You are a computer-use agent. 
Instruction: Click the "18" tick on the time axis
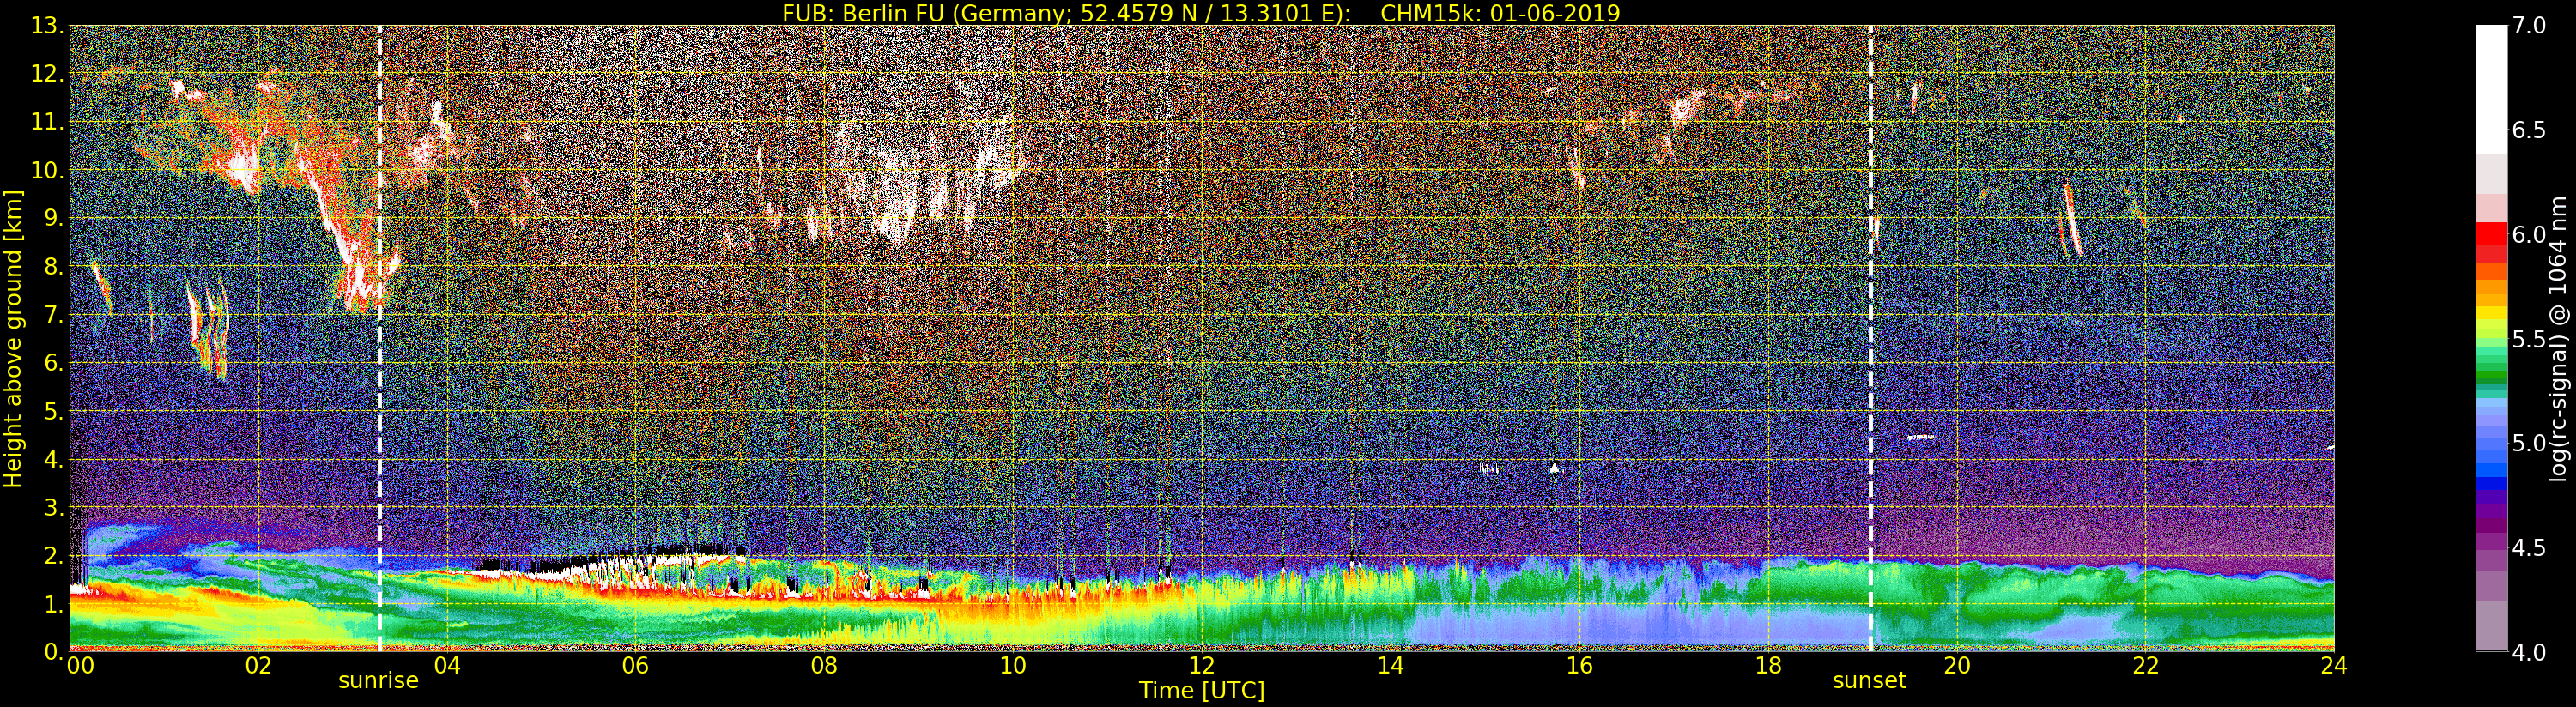click(x=1768, y=665)
